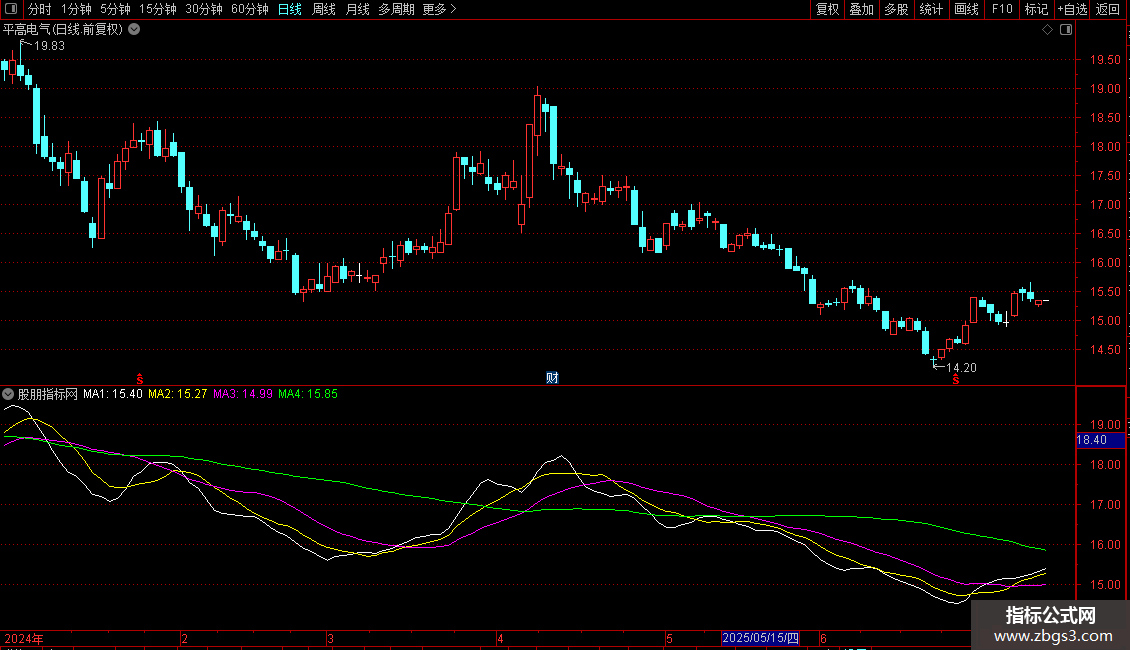Click month 4 label on time axis
1130x650 pixels.
500,639
